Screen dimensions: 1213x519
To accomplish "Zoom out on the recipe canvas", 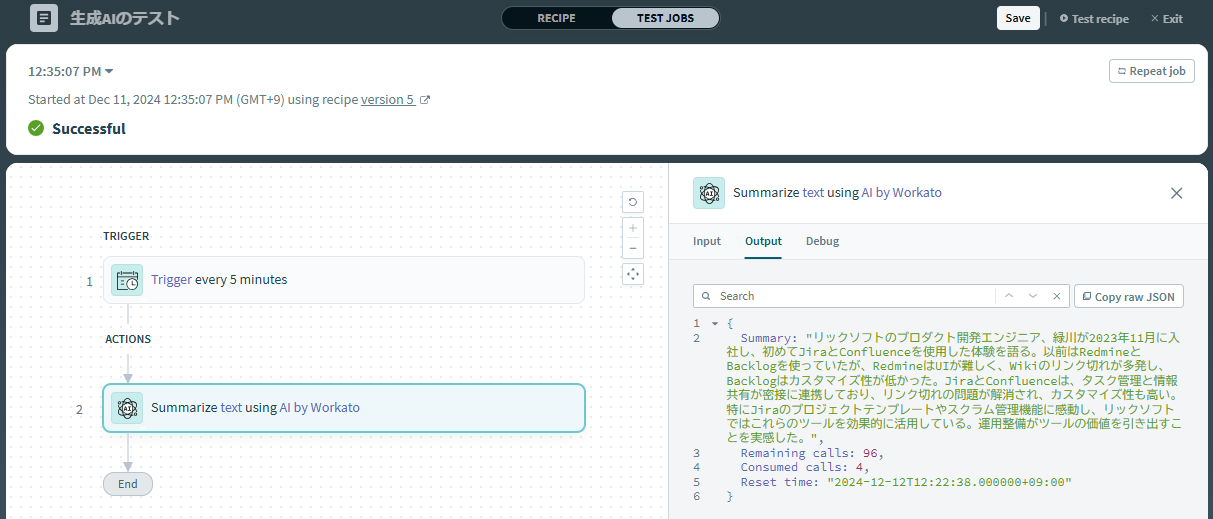I will (632, 248).
